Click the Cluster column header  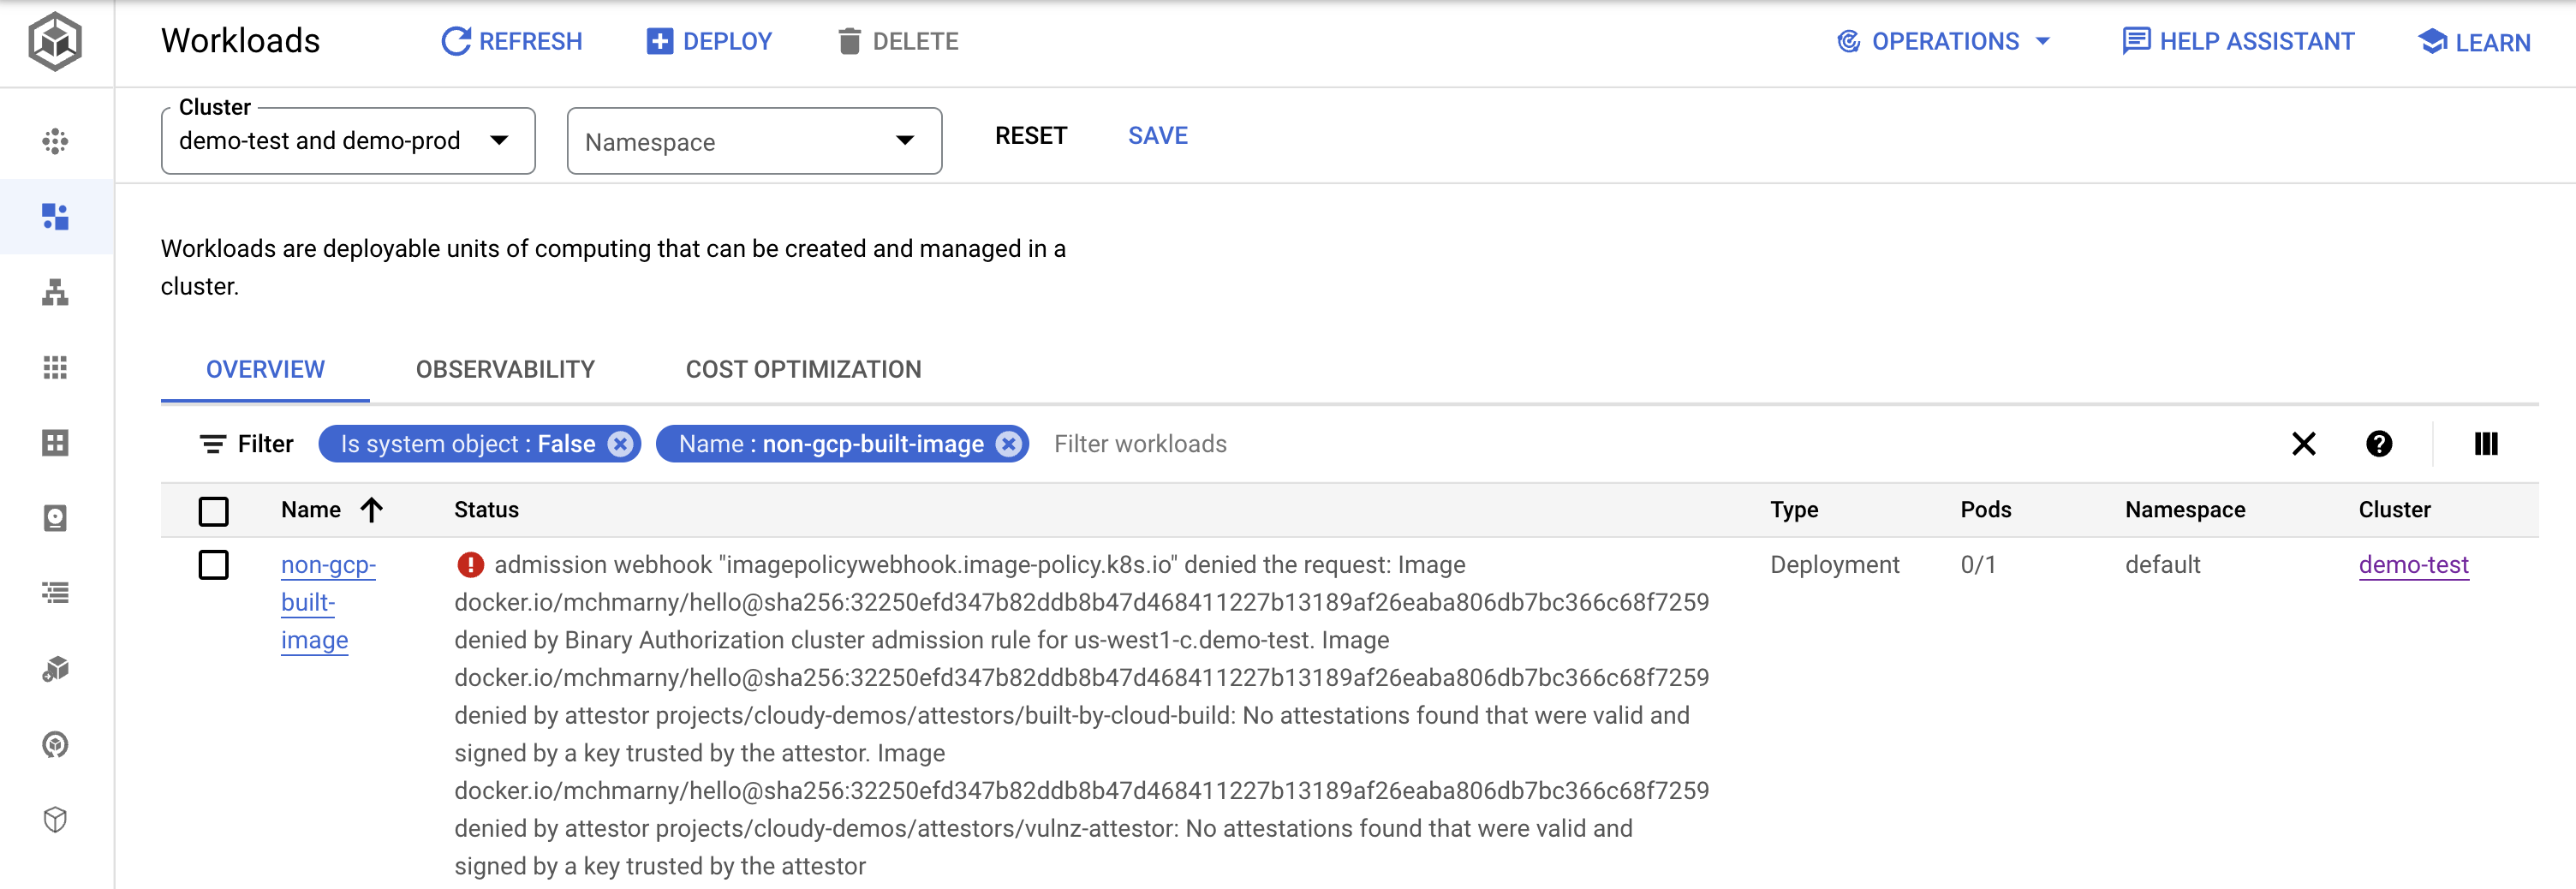coord(2394,510)
